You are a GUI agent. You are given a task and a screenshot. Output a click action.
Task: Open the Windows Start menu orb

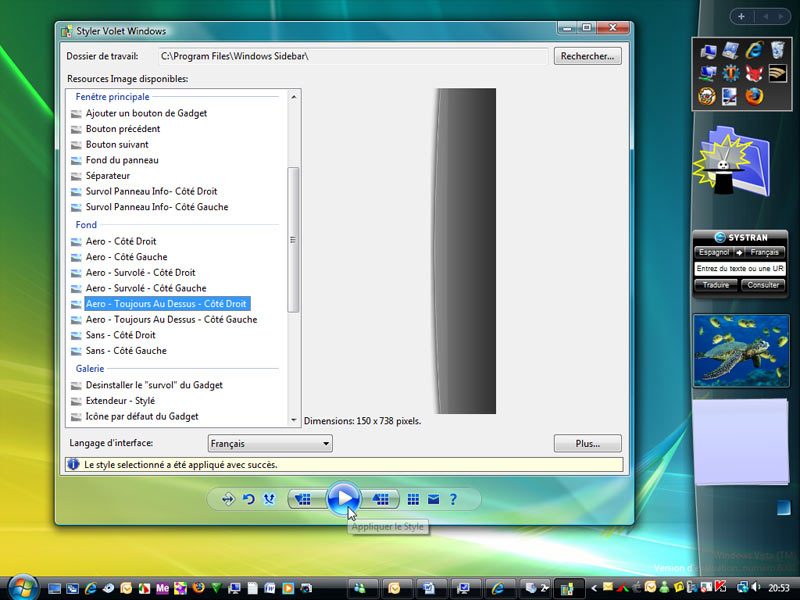(19, 587)
